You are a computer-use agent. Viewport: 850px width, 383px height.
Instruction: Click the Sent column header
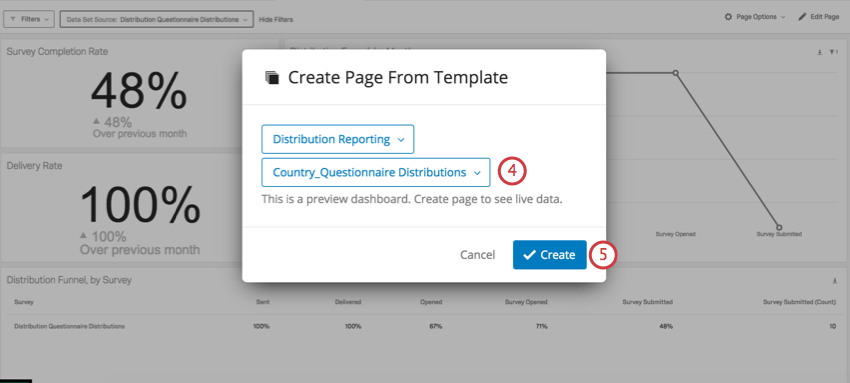click(x=263, y=302)
